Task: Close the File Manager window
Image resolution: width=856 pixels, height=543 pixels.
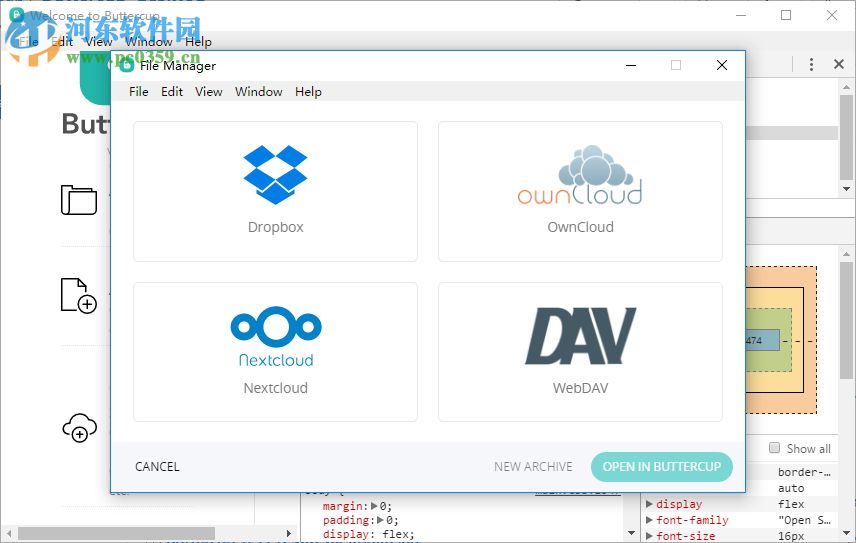Action: (x=722, y=65)
